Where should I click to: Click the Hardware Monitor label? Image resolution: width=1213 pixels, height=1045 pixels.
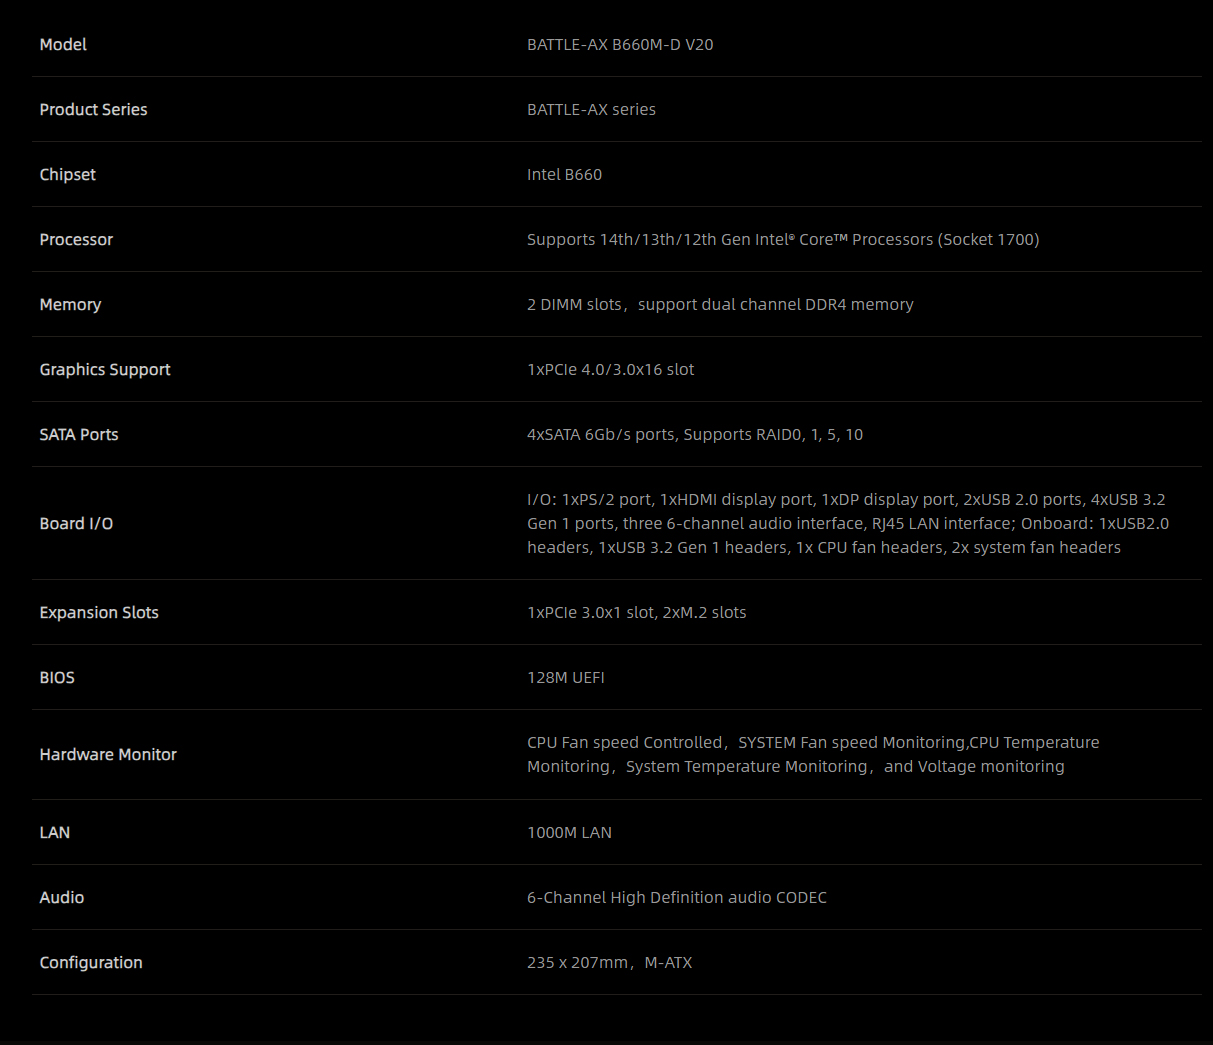tap(108, 755)
